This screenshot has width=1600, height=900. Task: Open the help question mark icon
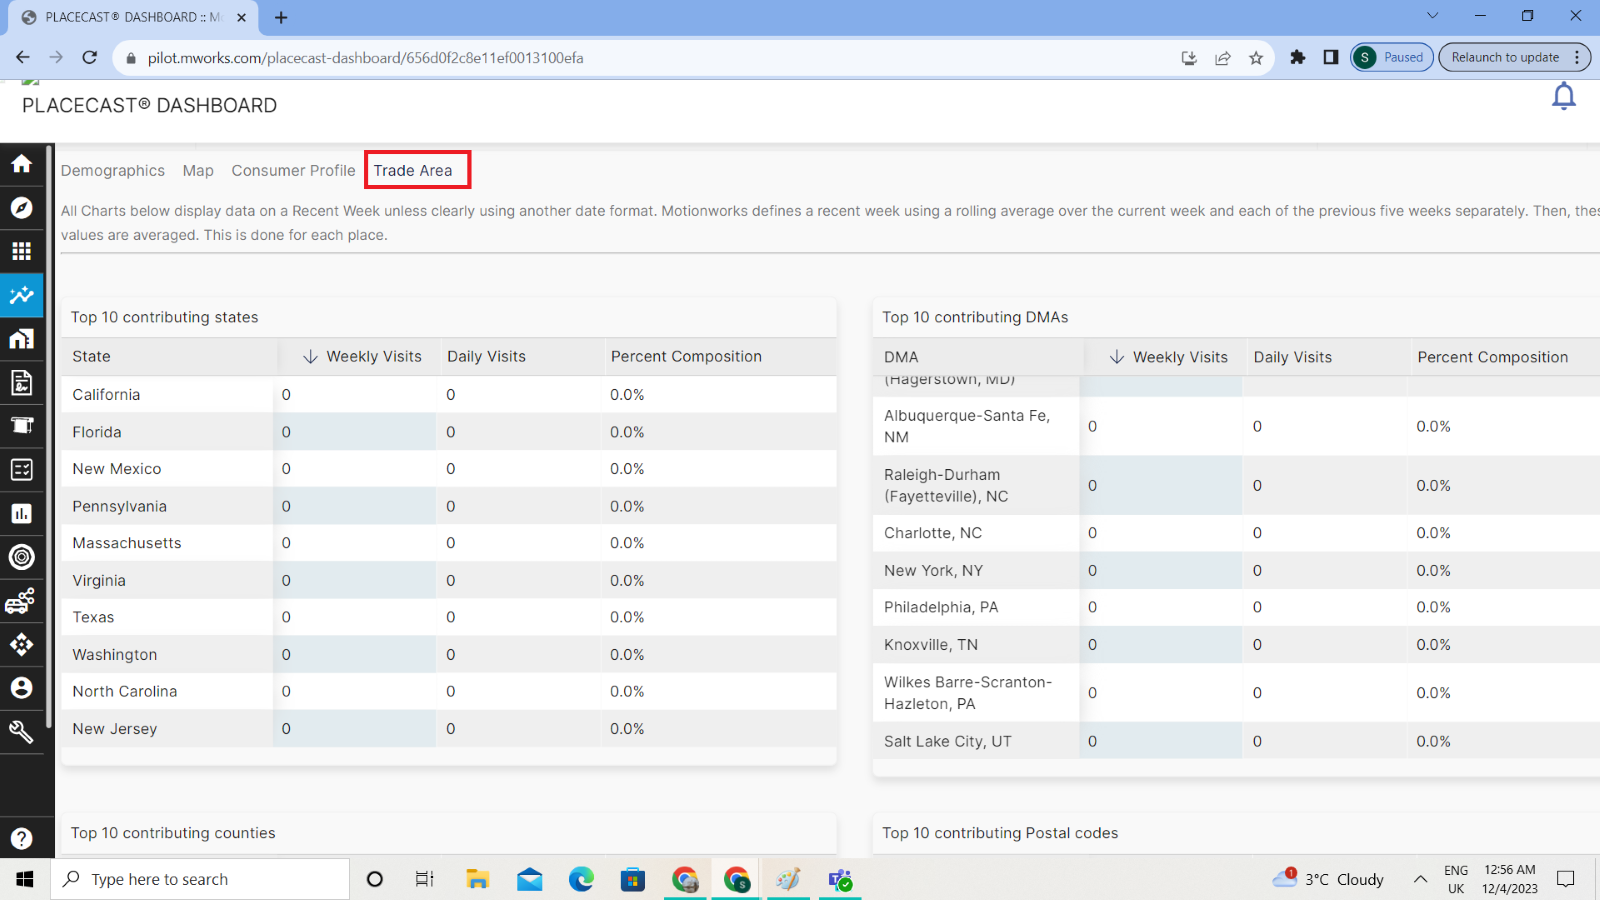tap(22, 838)
